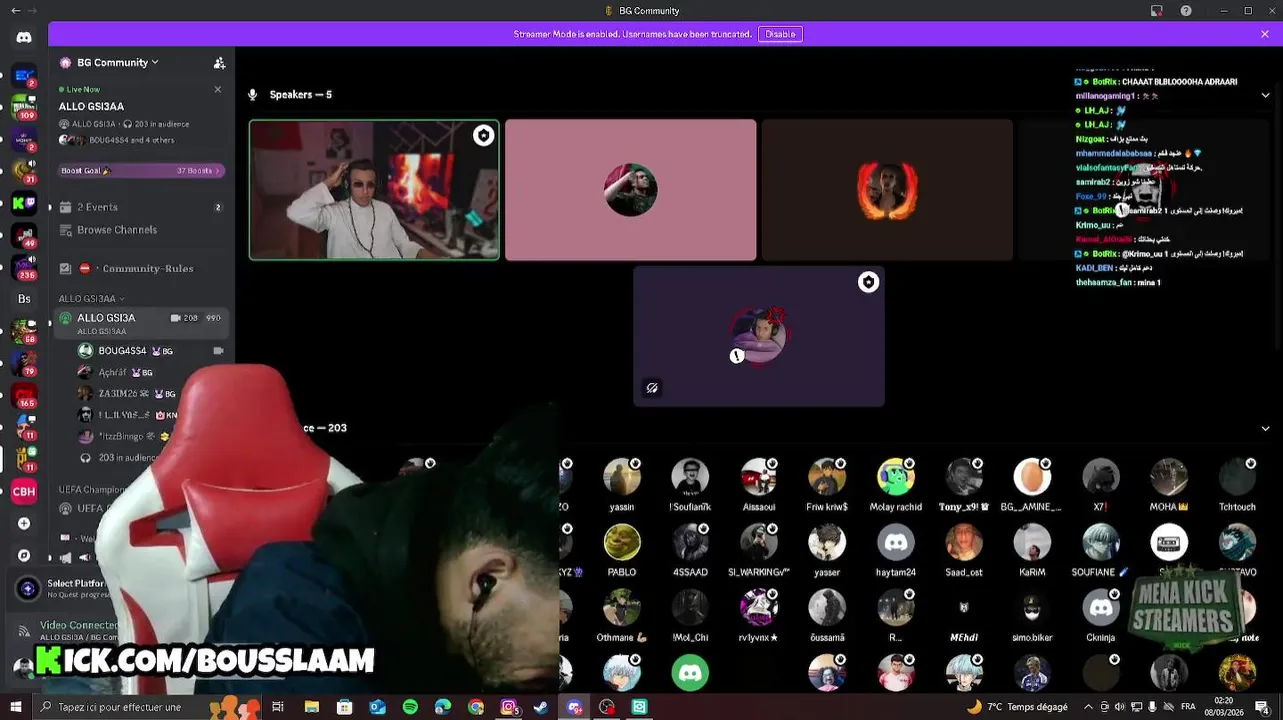Open audience member Saad_ost avatar
Screen dimensions: 1283x720
[964, 542]
